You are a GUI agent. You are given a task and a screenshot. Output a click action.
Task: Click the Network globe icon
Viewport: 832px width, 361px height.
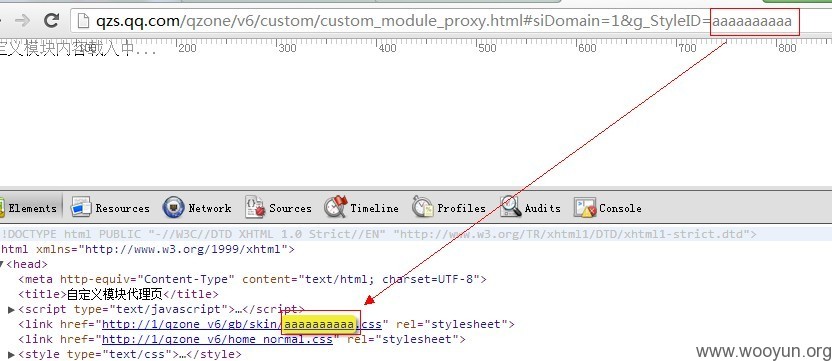pyautogui.click(x=174, y=207)
